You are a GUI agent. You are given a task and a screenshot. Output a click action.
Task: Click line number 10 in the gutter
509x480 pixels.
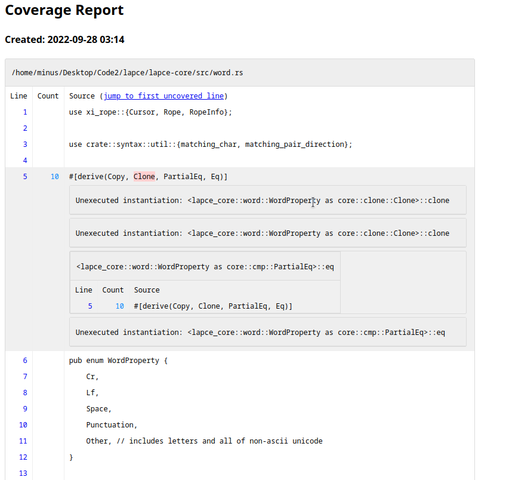pos(23,425)
